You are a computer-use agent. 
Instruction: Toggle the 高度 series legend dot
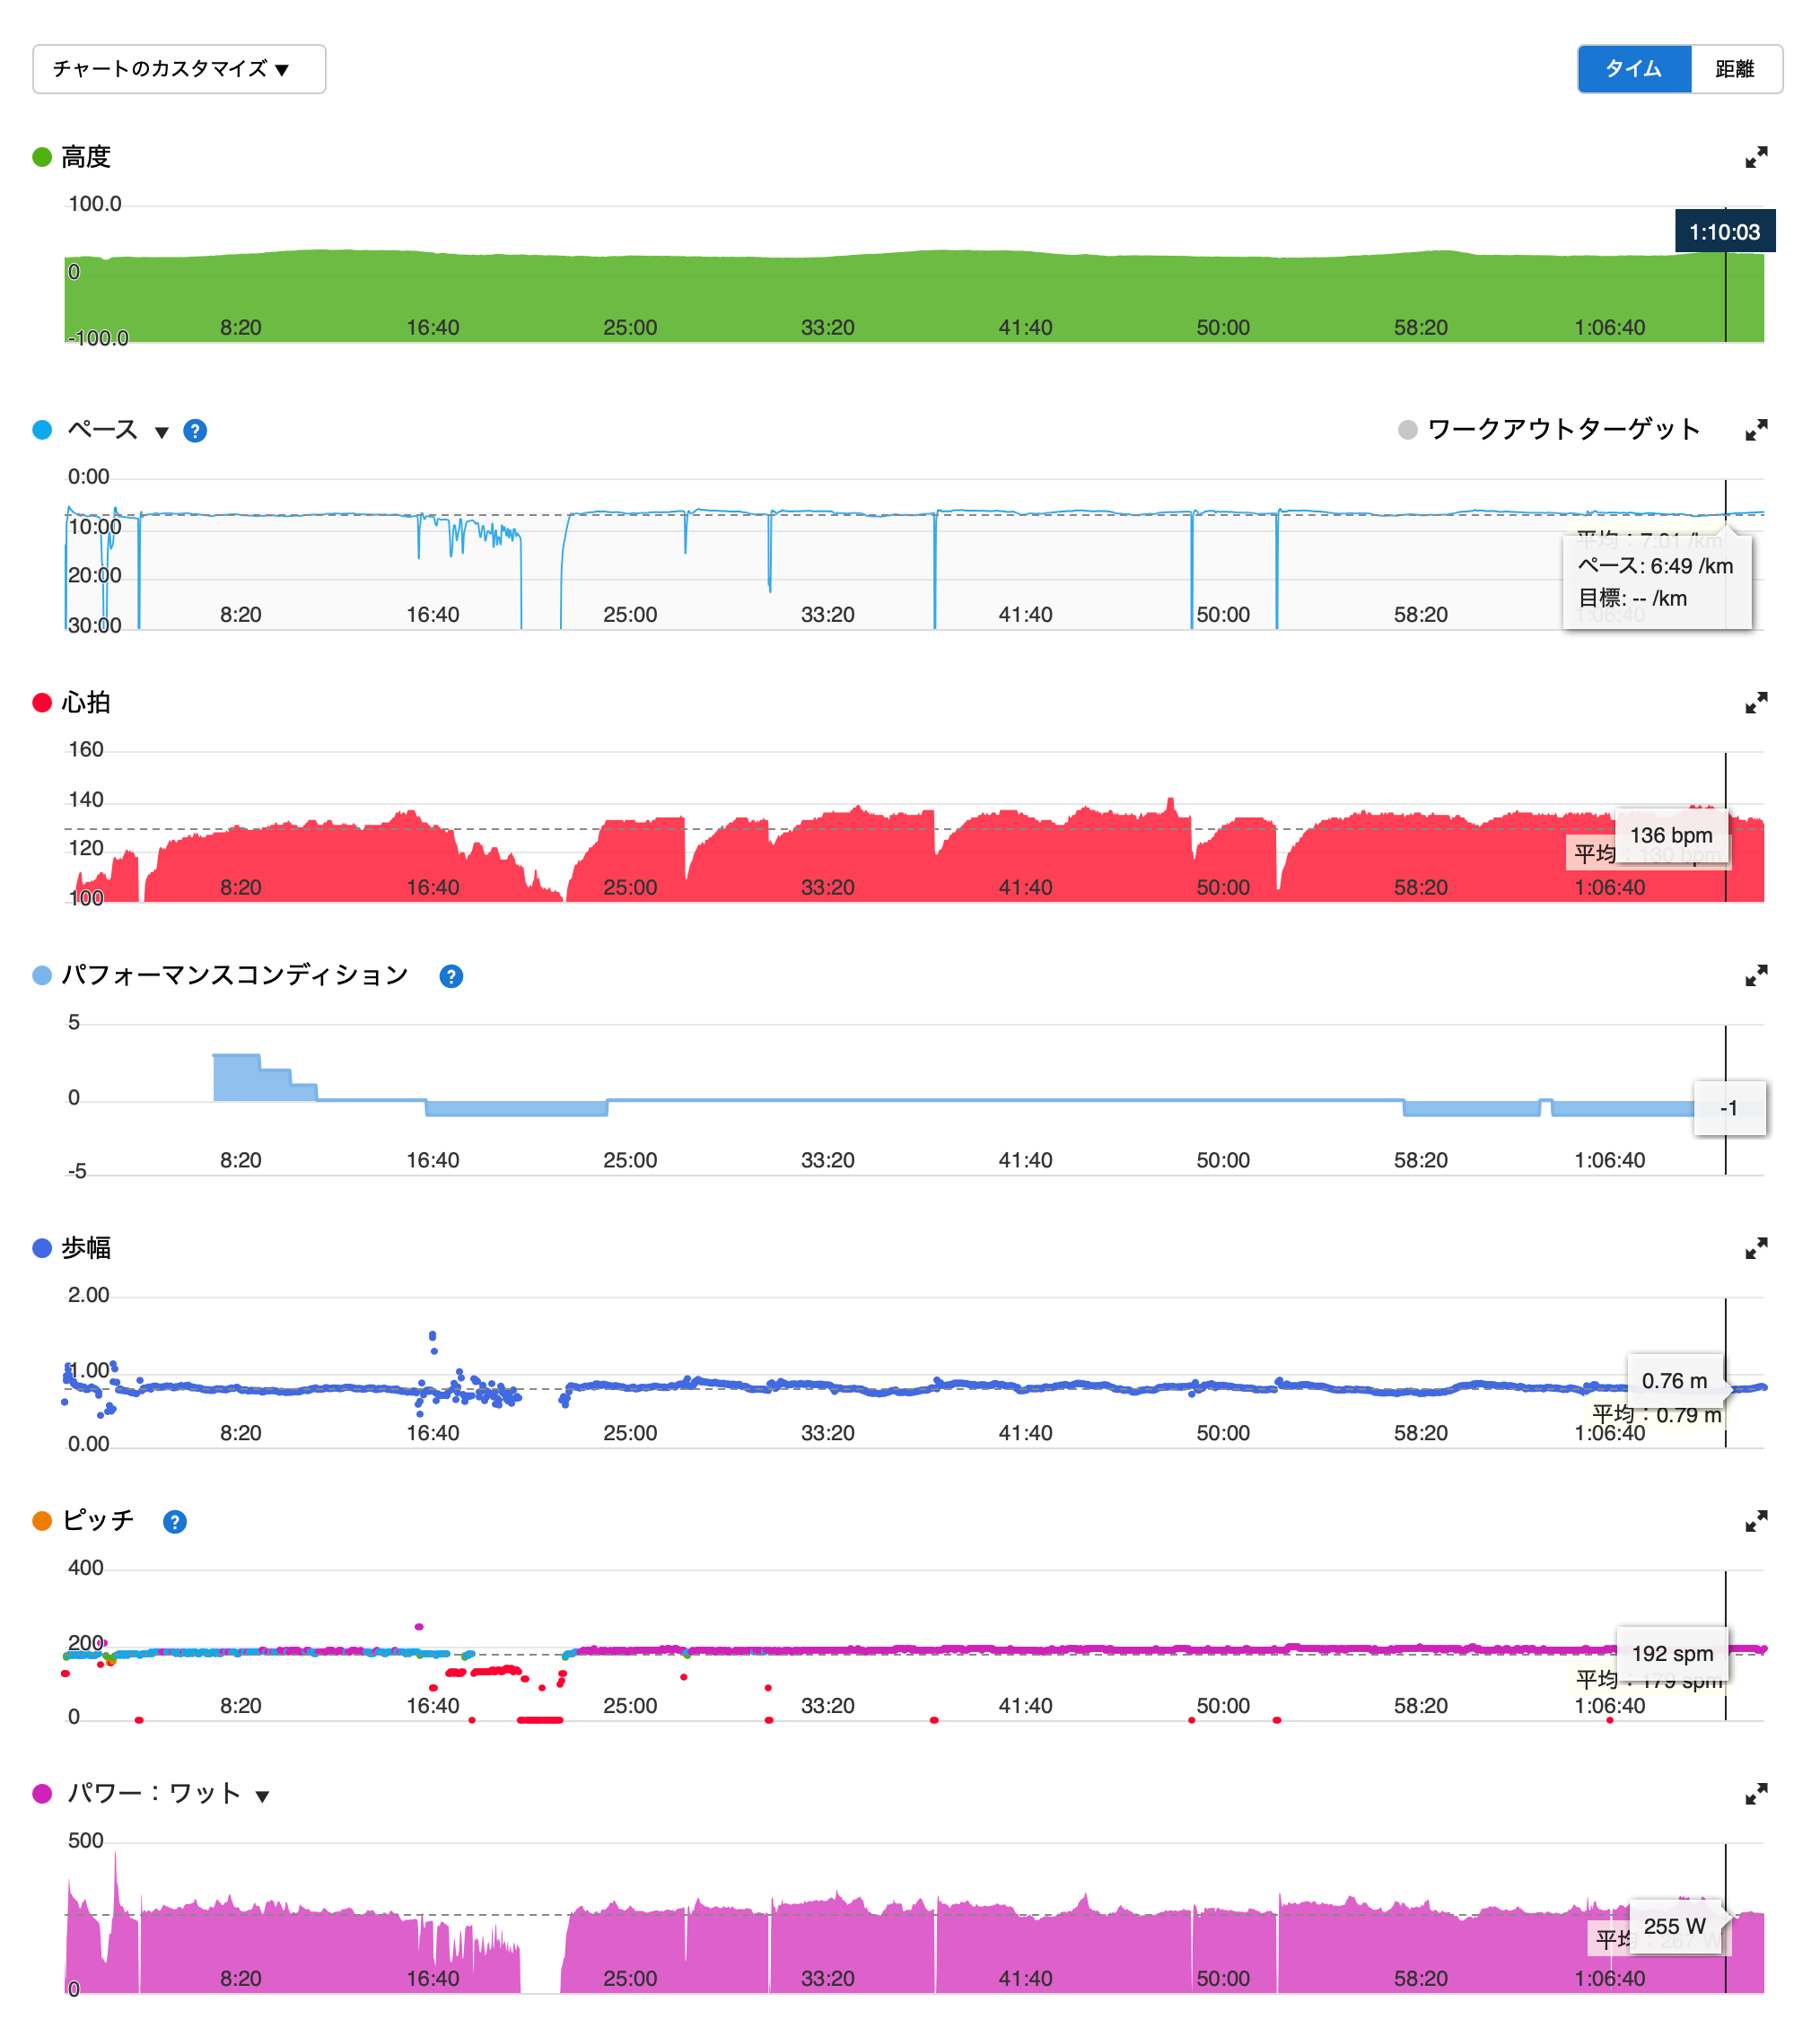tap(41, 156)
